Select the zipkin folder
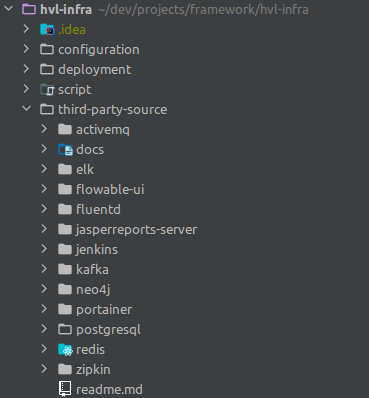 click(93, 370)
